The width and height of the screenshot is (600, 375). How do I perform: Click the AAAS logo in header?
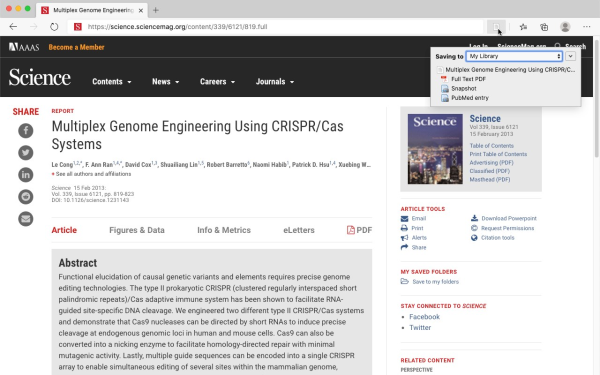pos(24,47)
